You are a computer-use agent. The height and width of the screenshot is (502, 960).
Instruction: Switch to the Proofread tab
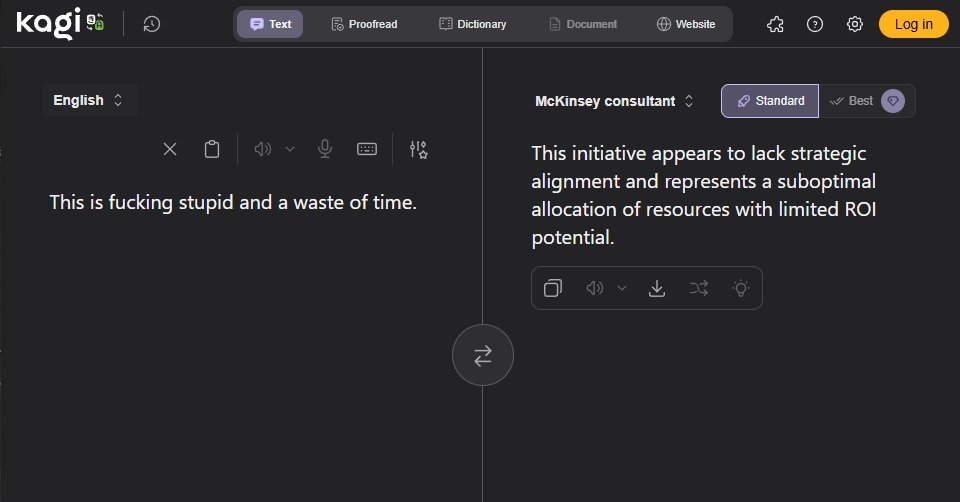(x=364, y=24)
